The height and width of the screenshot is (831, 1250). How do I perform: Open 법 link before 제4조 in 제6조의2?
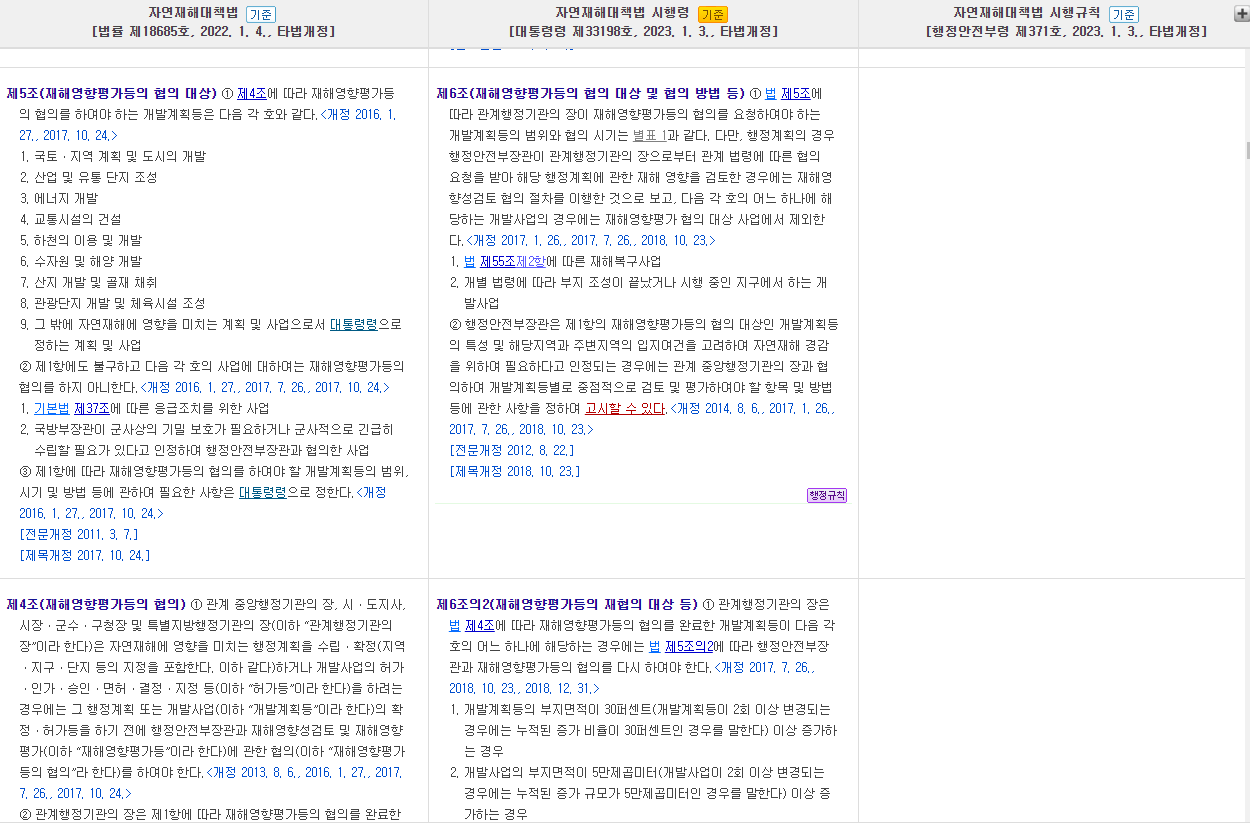point(455,625)
